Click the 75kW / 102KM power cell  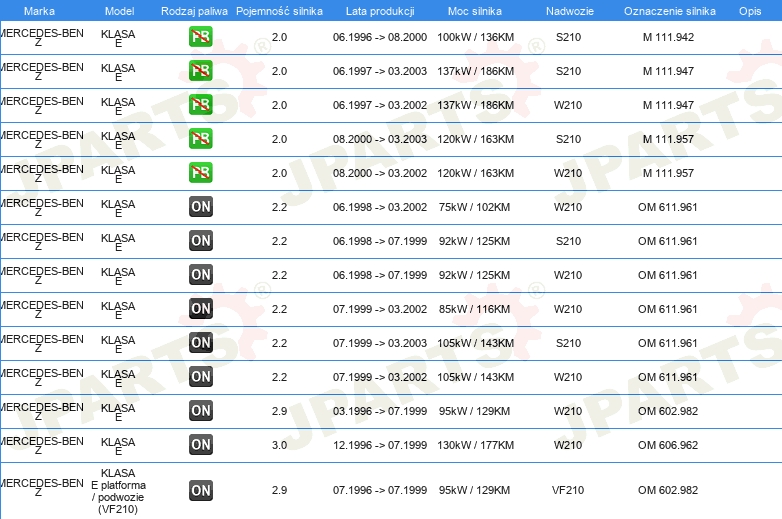tap(474, 207)
